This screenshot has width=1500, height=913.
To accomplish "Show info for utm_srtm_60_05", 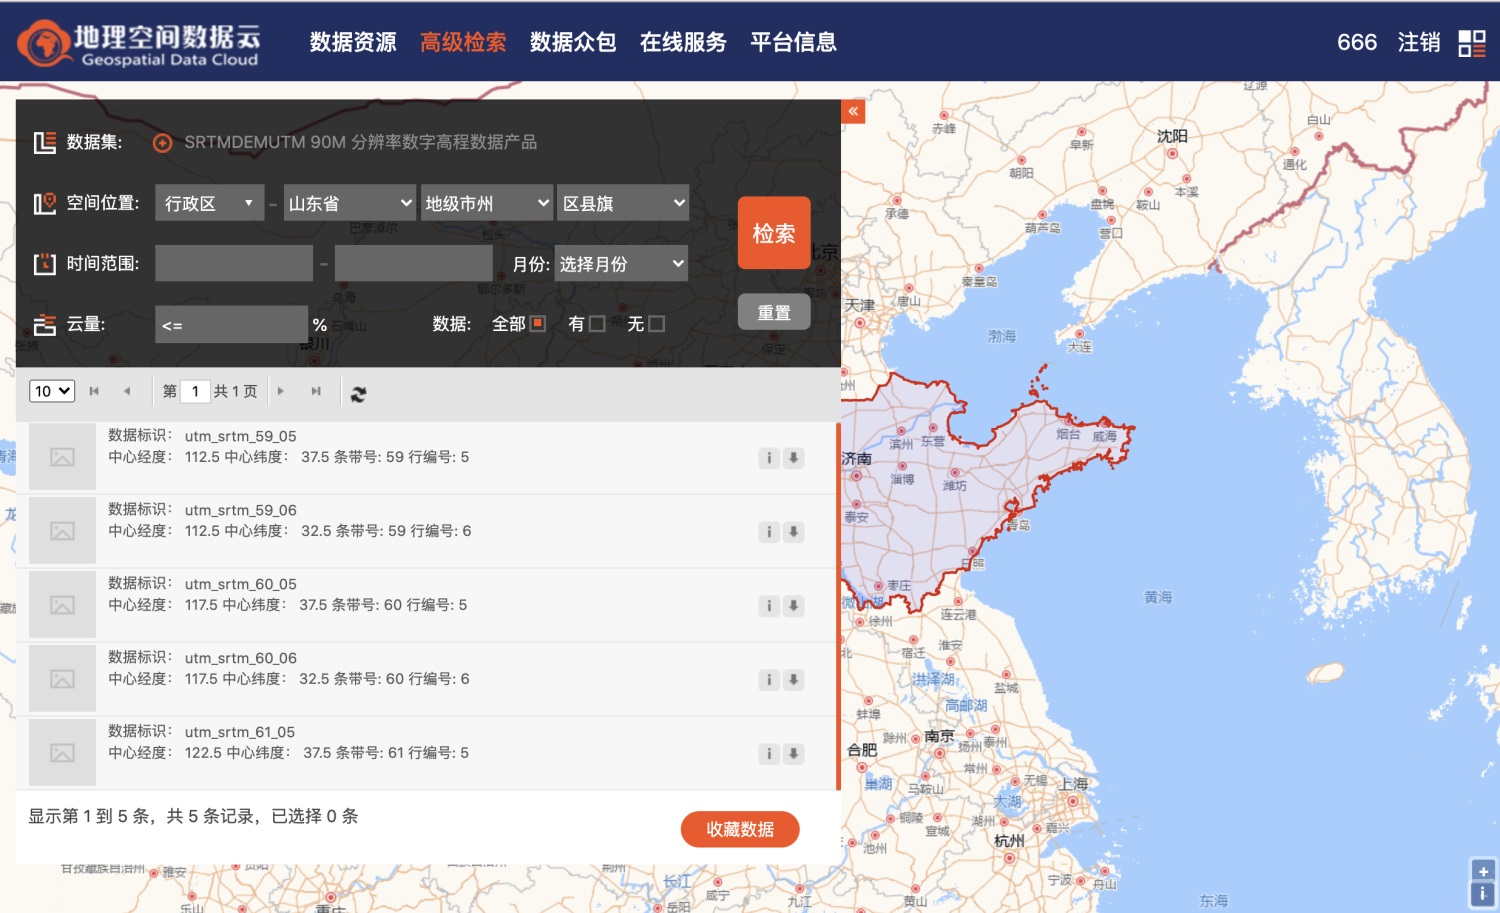I will pos(769,606).
